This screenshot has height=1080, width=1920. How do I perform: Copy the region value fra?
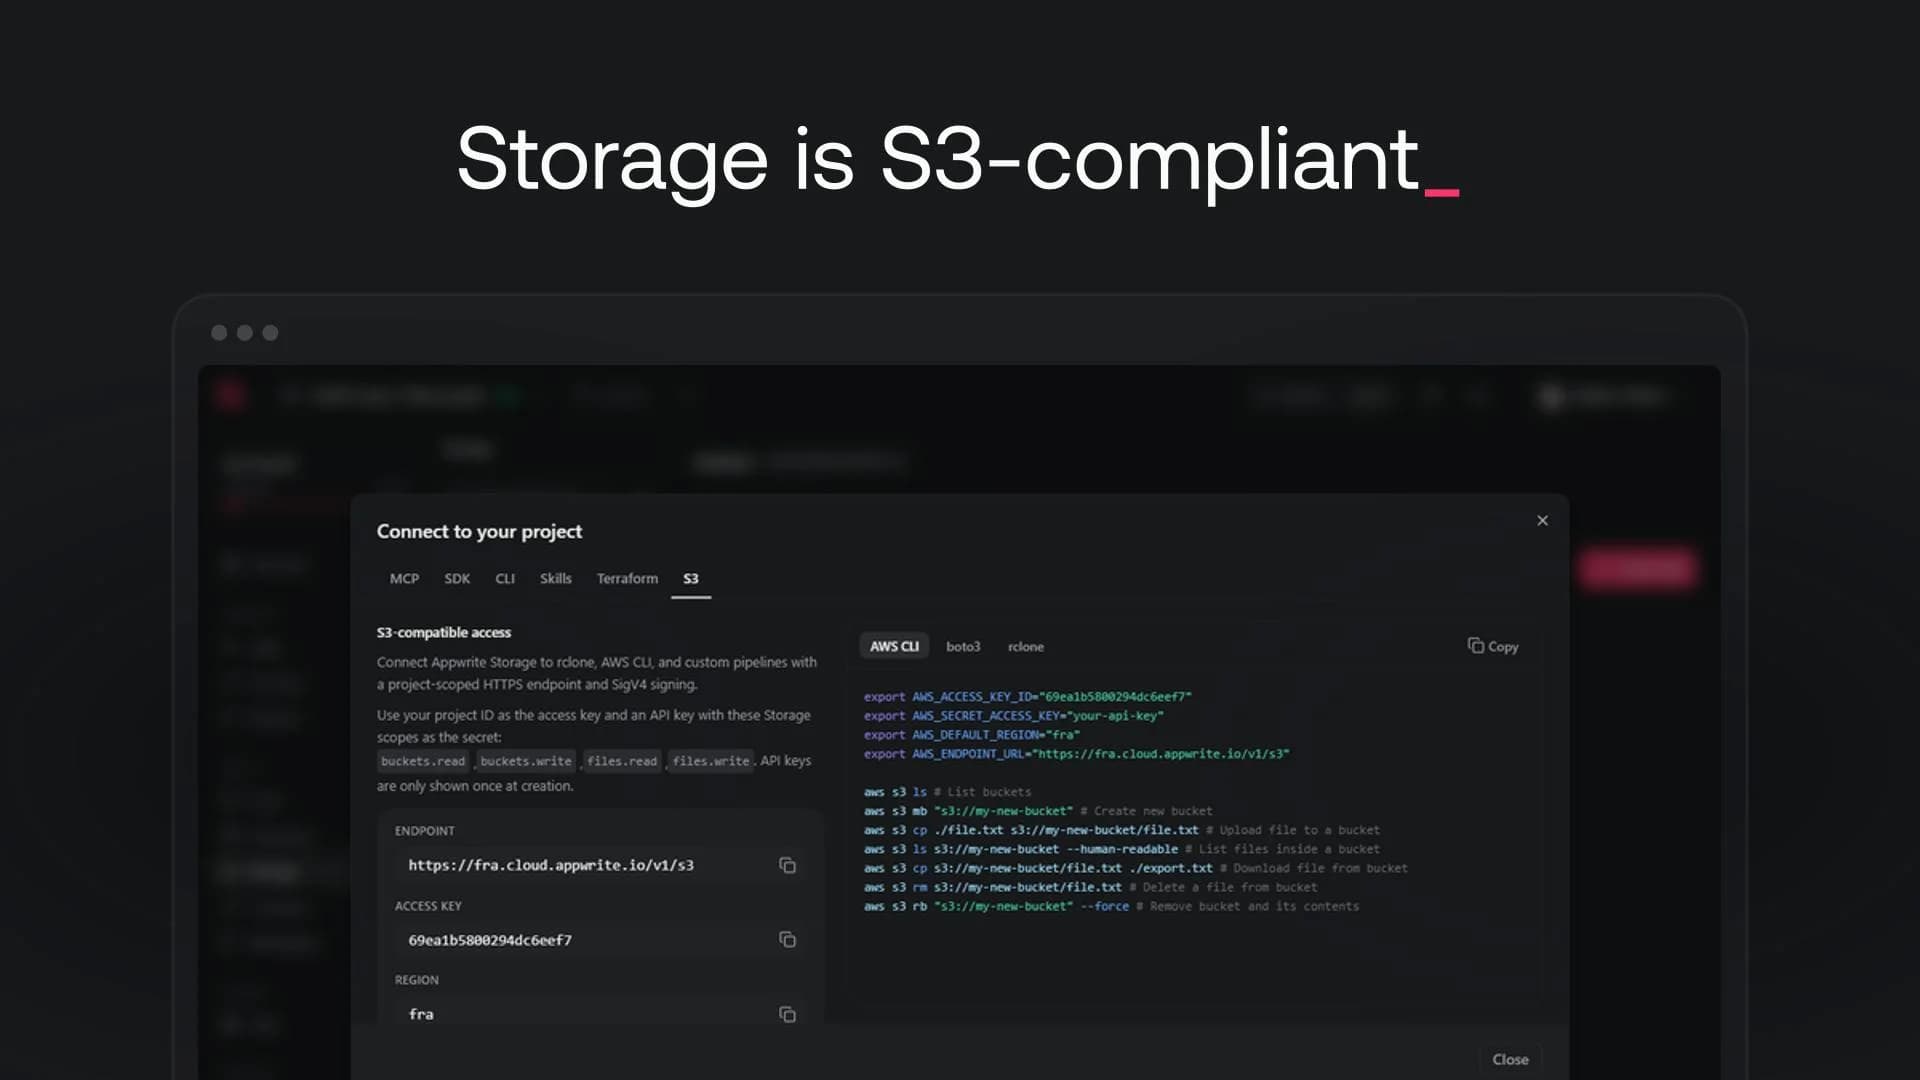click(787, 1014)
